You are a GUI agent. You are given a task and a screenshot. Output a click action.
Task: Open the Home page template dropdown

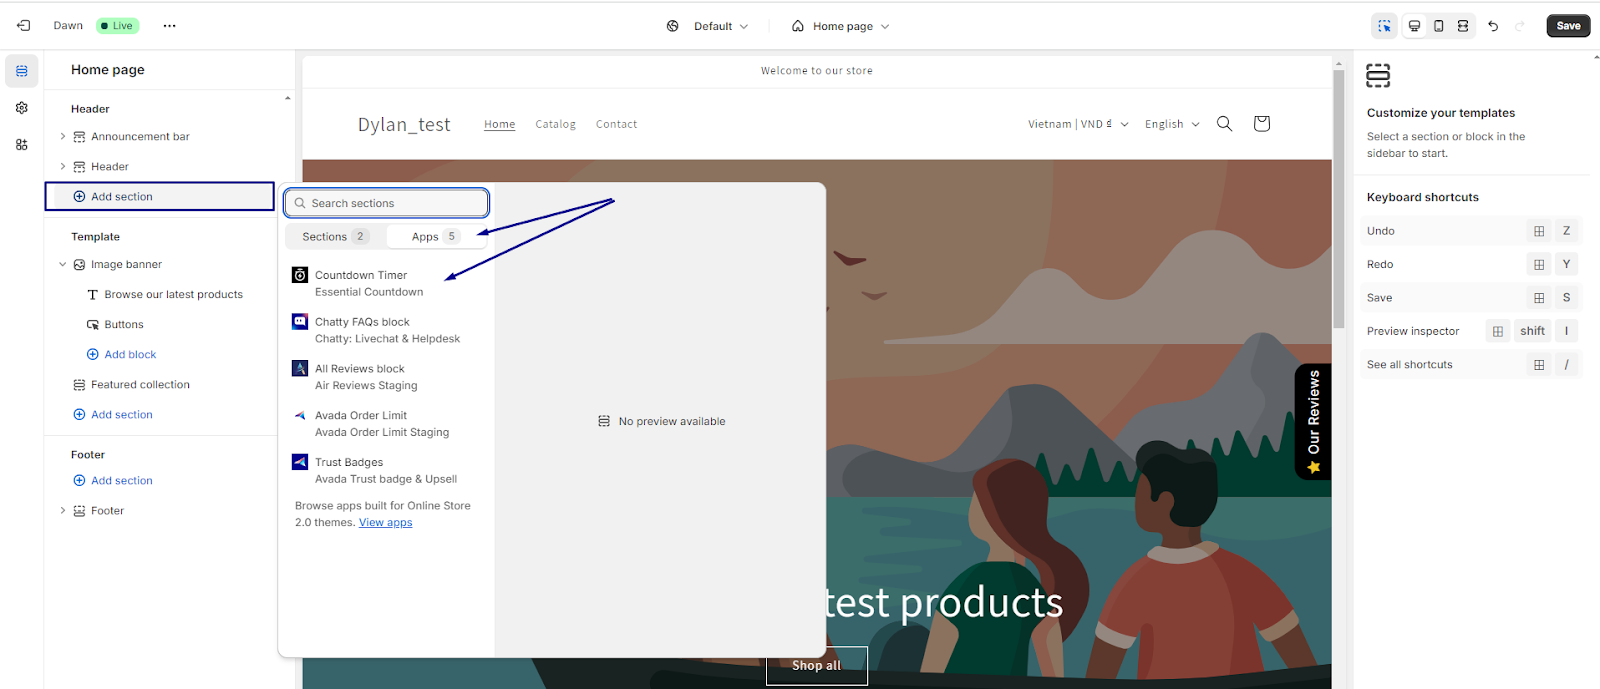[841, 26]
